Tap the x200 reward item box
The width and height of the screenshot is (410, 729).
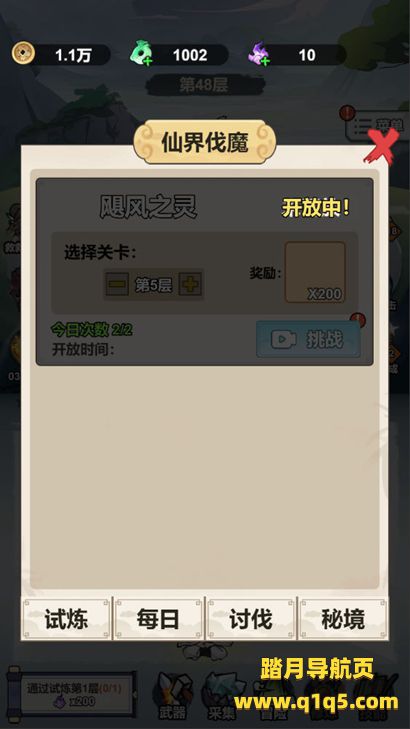315,272
